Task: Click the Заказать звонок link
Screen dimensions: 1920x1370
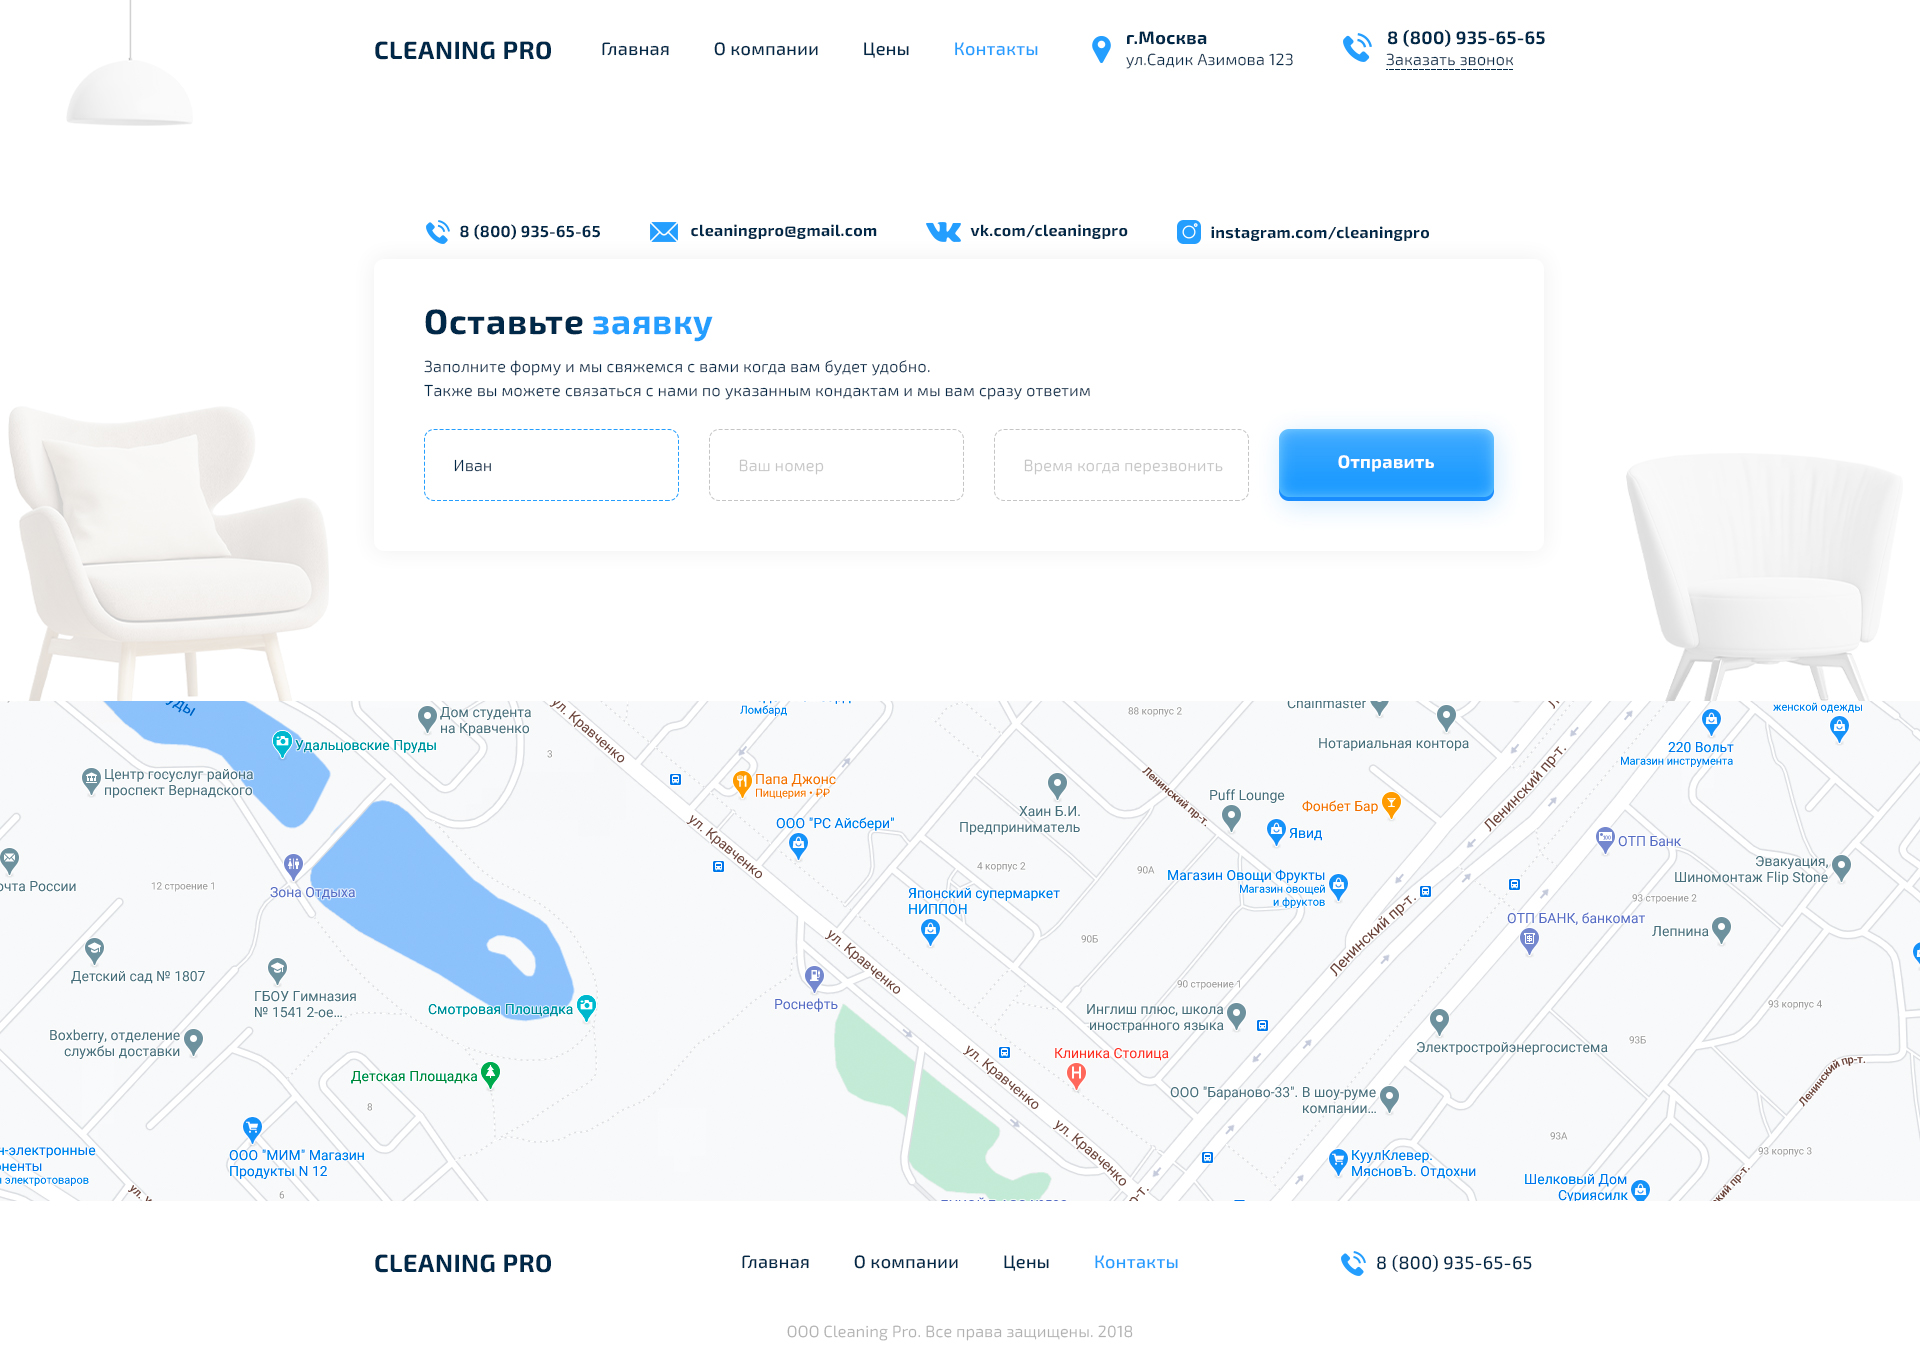Action: 1450,61
